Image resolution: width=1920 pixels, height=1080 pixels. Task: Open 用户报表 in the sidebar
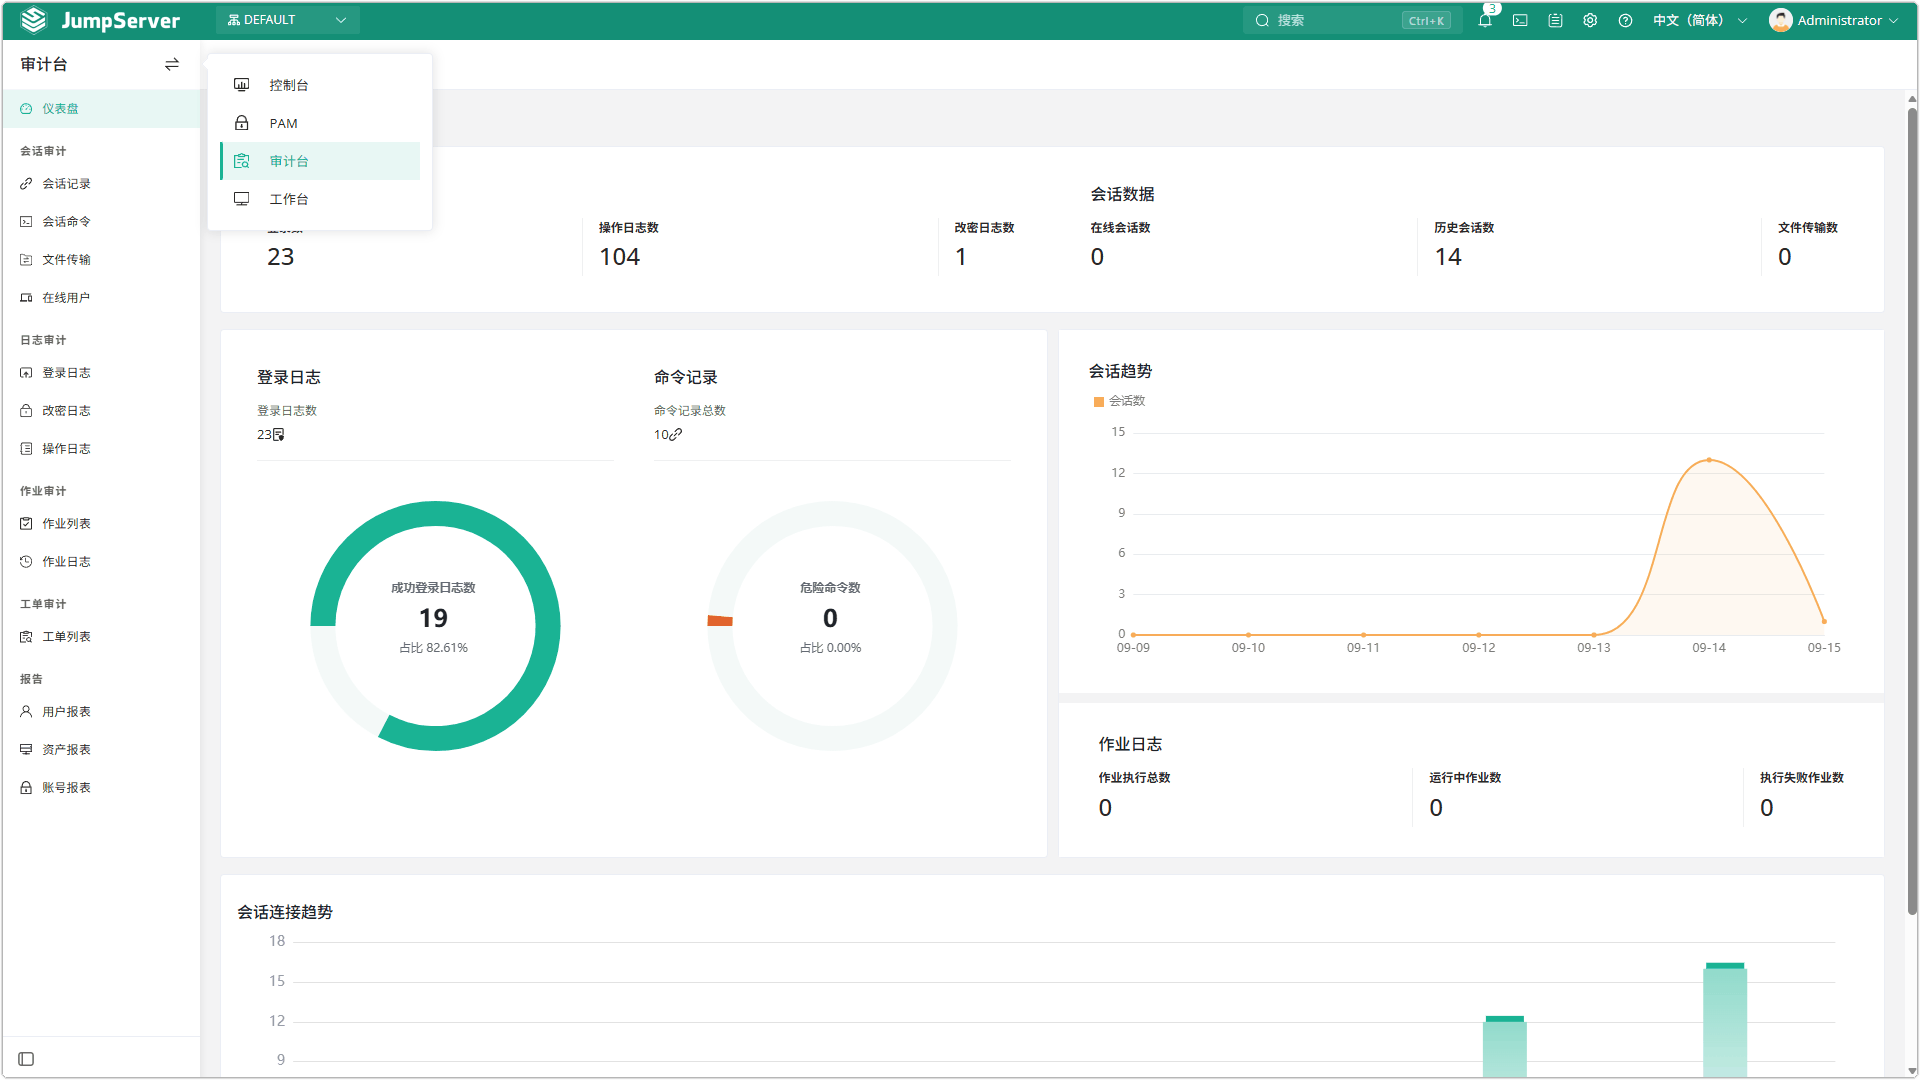(x=101, y=712)
